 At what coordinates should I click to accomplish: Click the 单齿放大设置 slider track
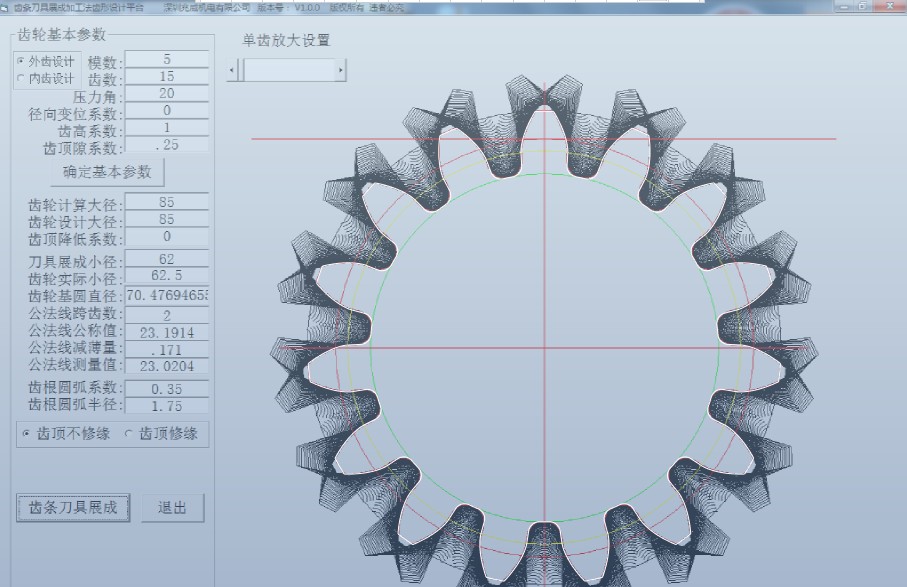coord(289,70)
